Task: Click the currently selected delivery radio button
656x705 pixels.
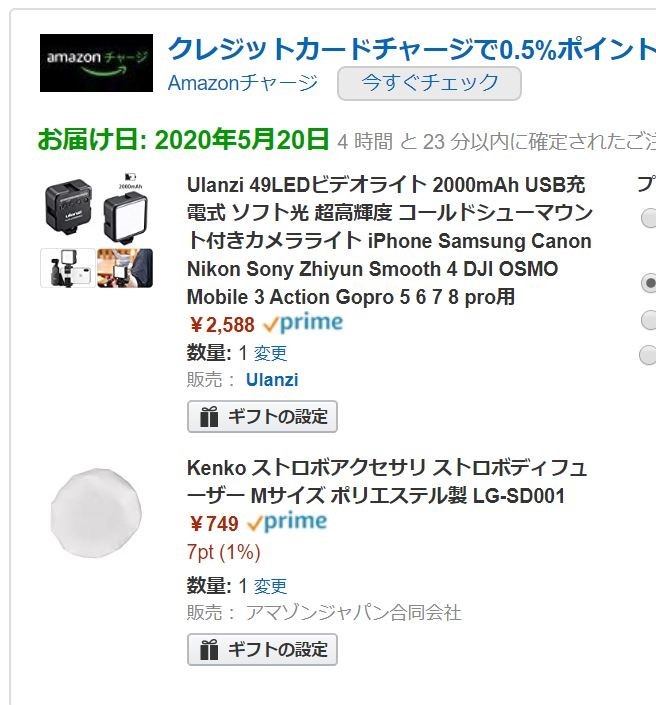Action: (648, 284)
